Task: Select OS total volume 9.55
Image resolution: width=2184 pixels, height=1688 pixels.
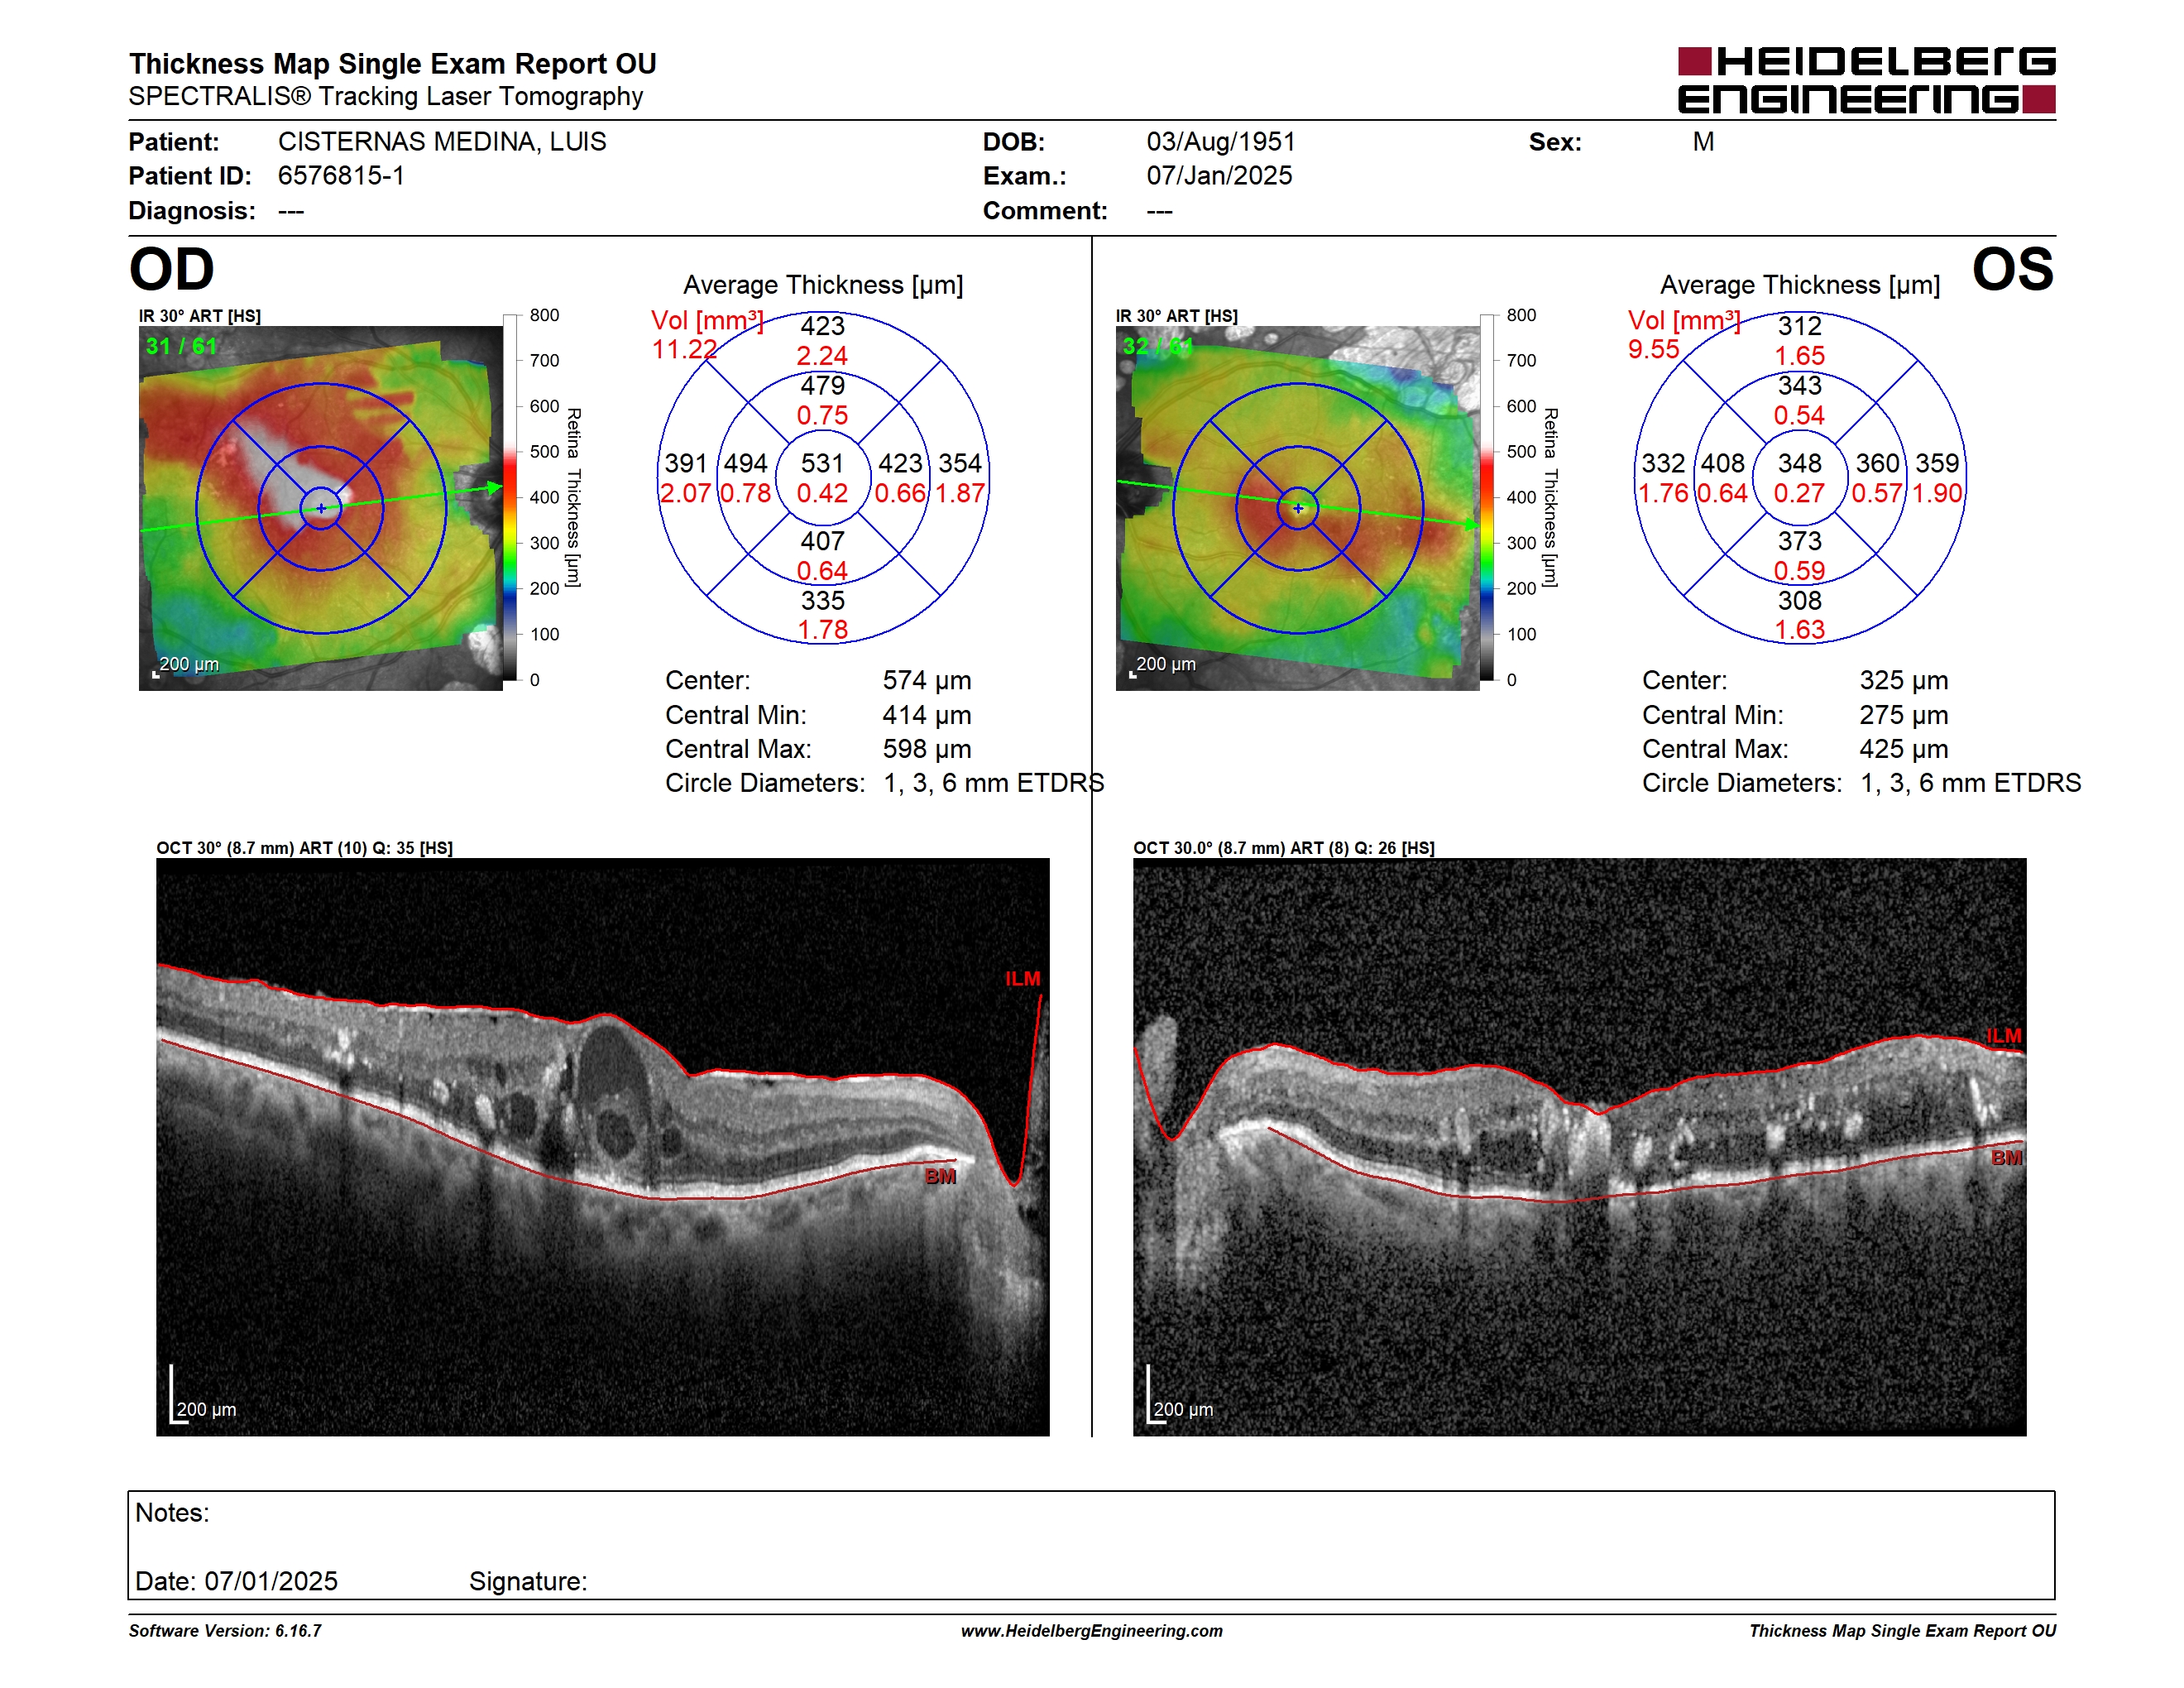Action: coord(1654,349)
